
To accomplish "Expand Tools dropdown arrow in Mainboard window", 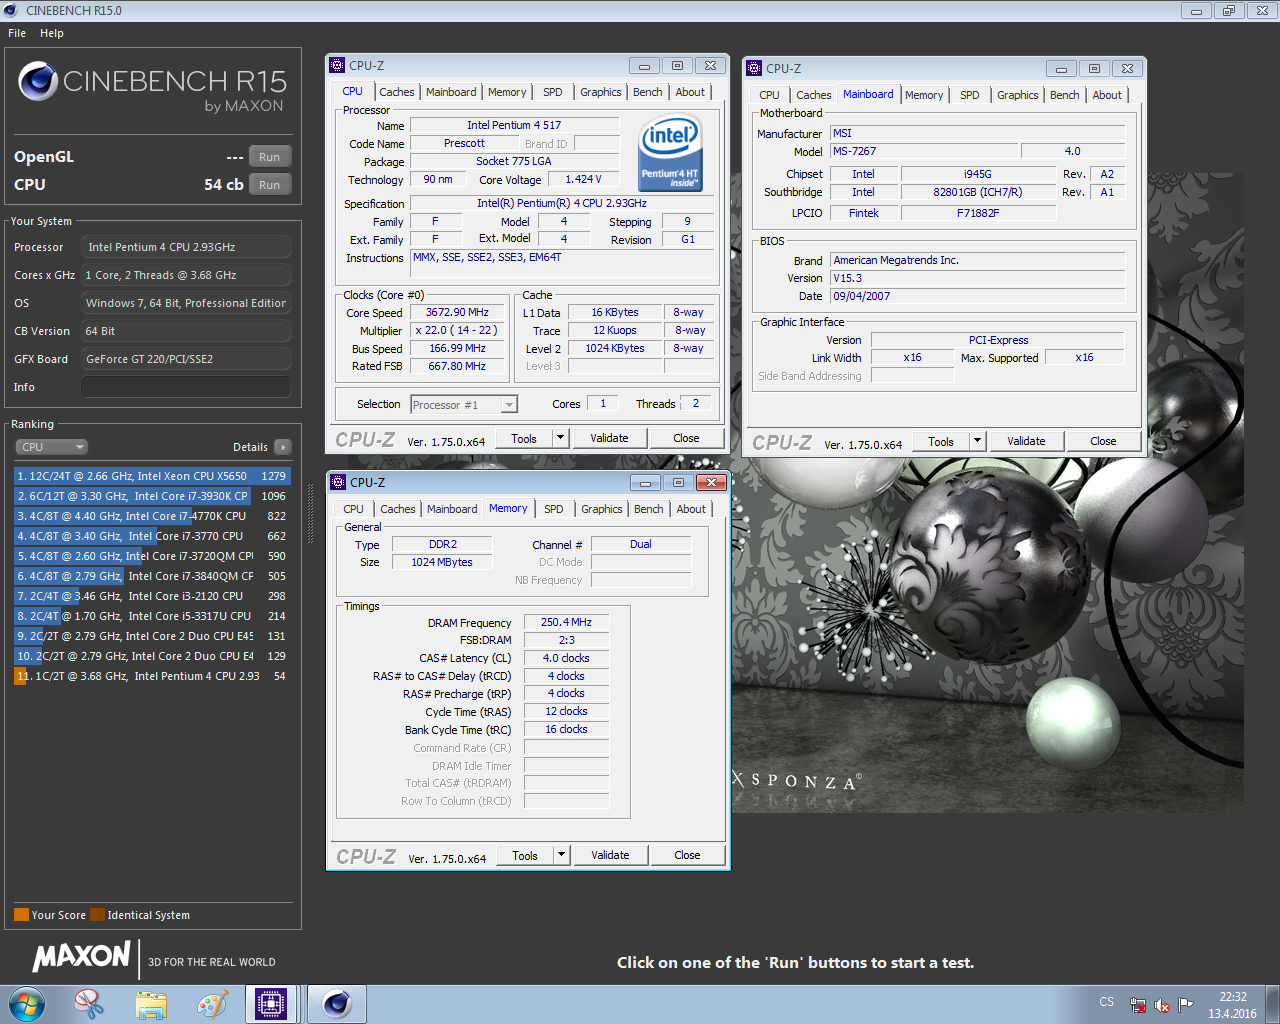I will point(977,441).
